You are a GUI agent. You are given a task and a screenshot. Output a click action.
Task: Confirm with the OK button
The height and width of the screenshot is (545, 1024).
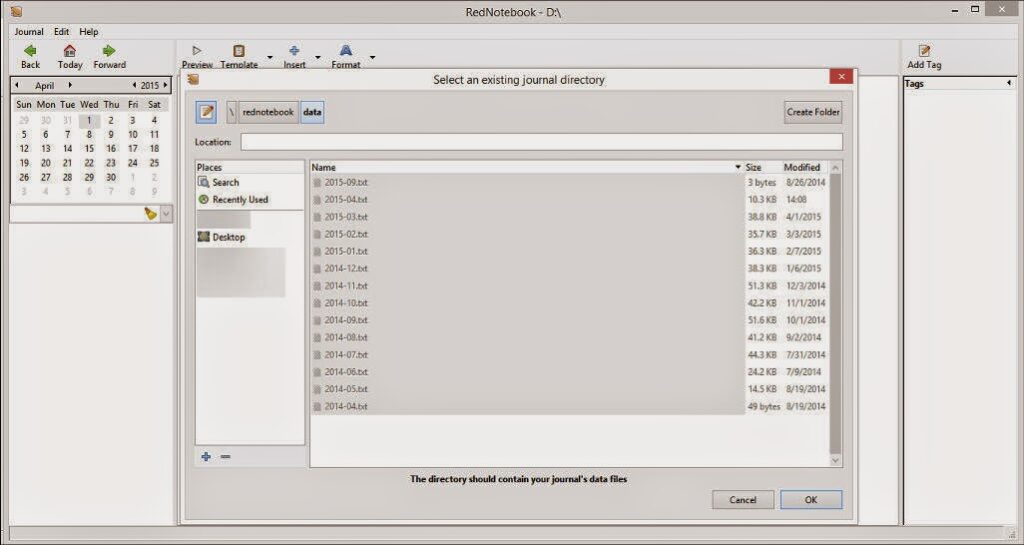pyautogui.click(x=811, y=499)
